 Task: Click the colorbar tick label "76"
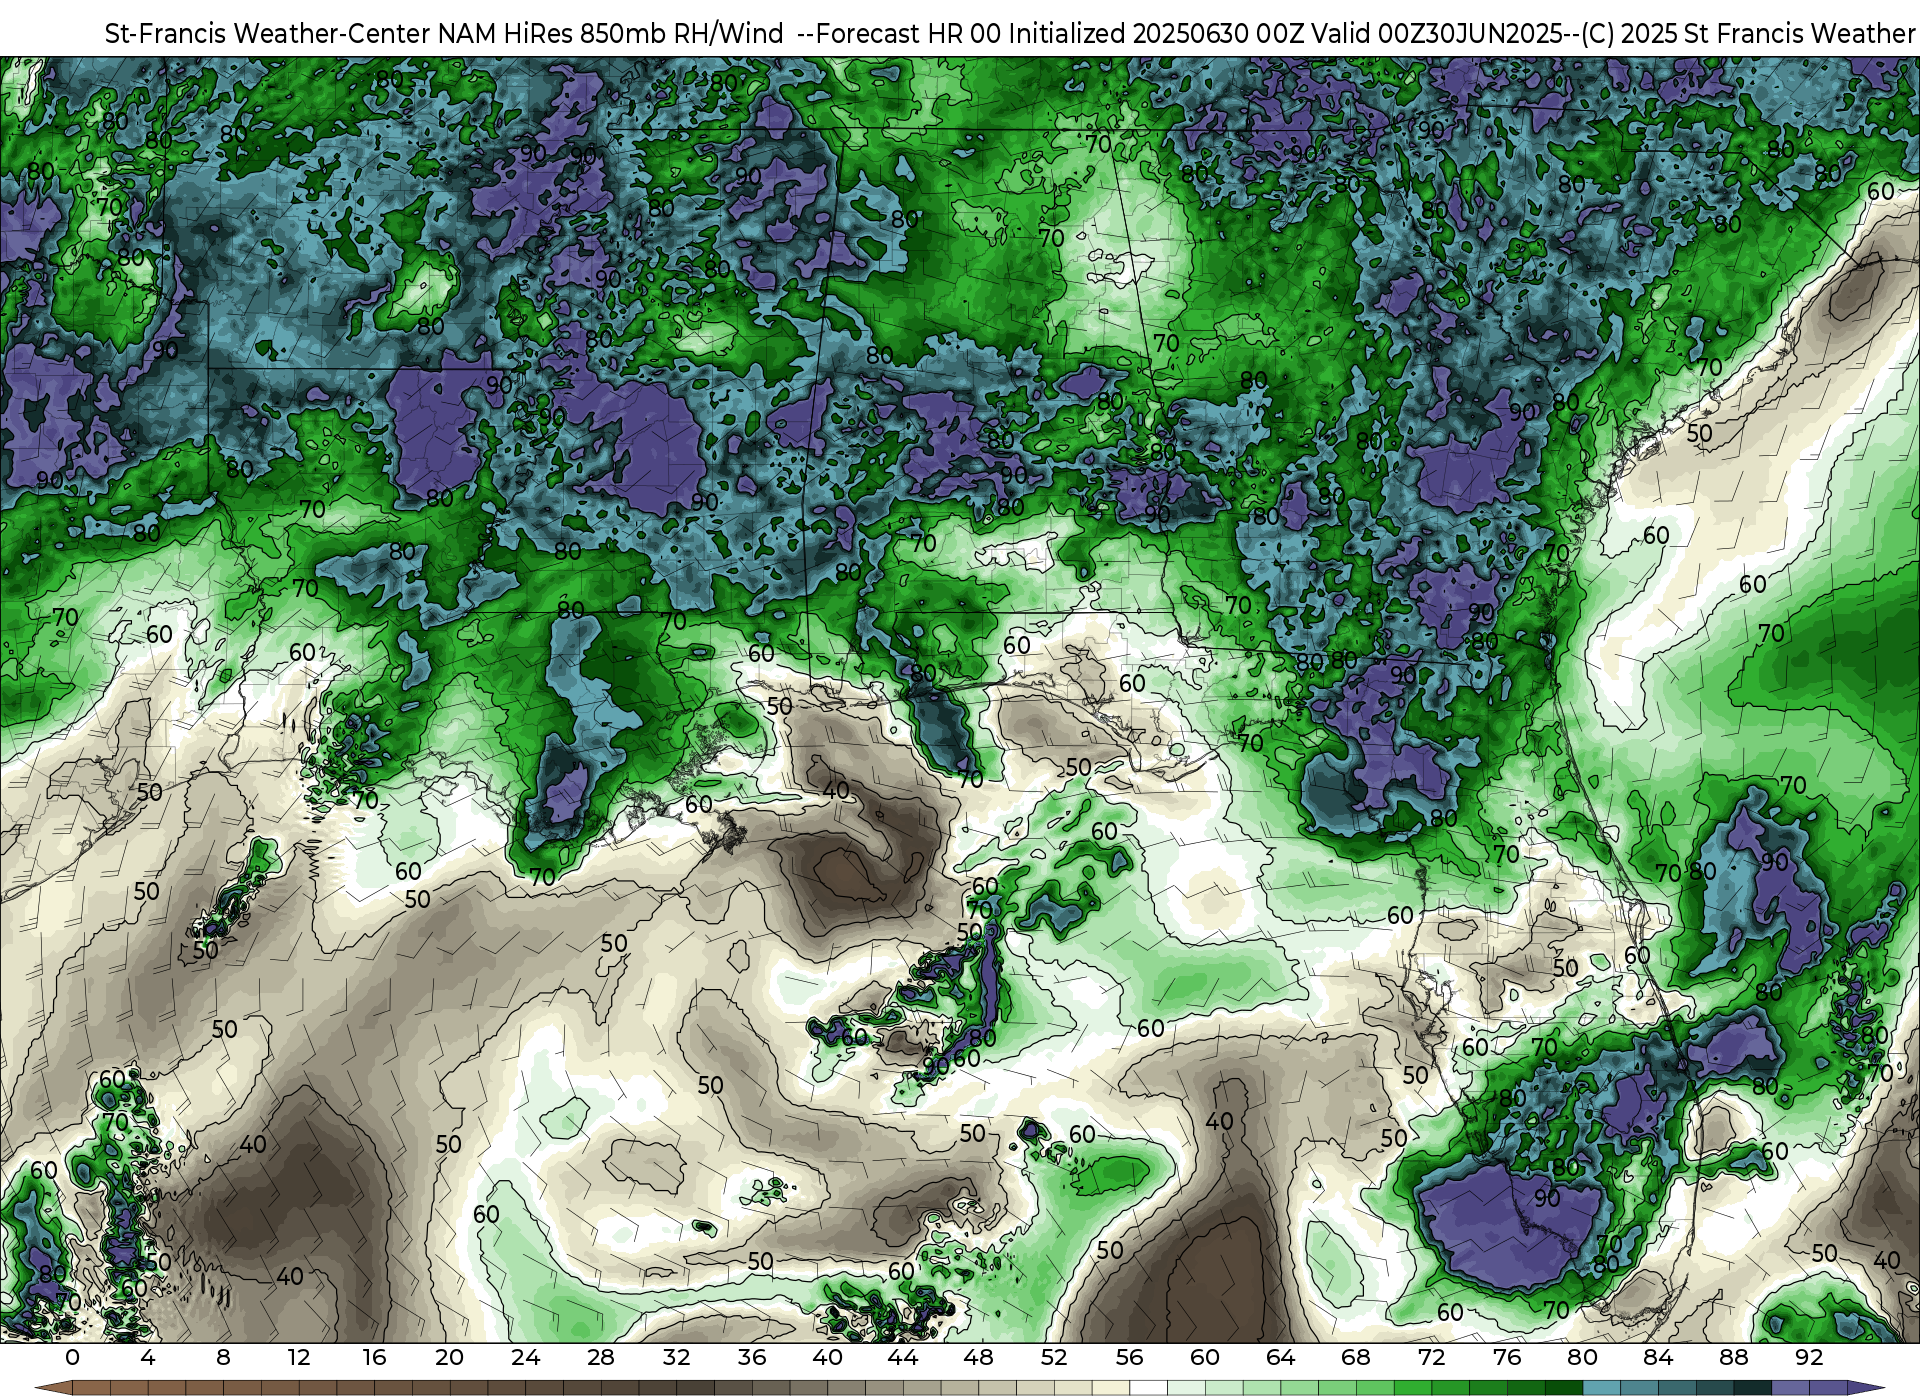1507,1358
